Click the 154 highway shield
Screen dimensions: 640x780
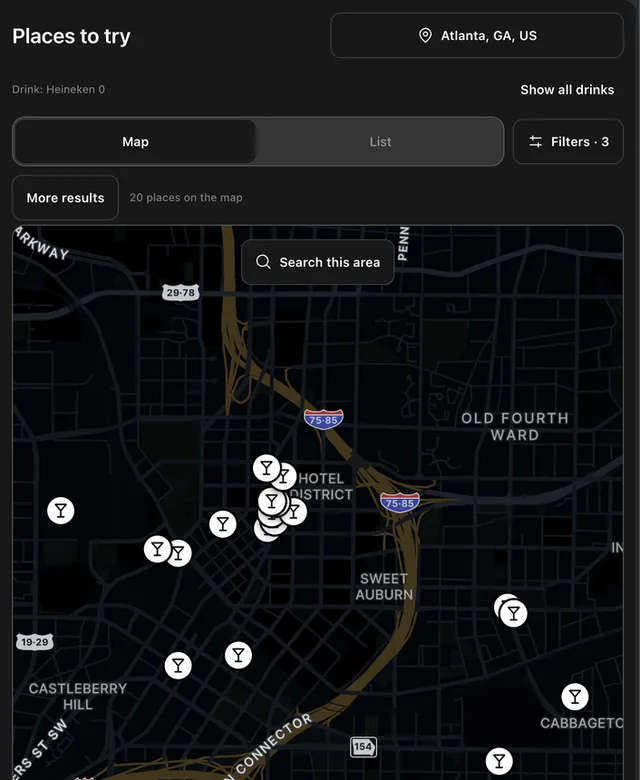(363, 747)
